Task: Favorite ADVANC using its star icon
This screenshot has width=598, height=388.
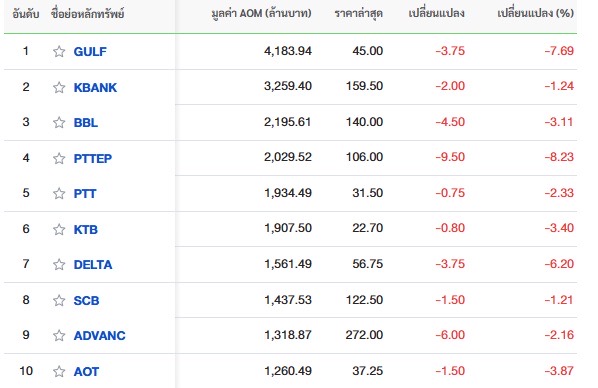Action: (x=59, y=335)
